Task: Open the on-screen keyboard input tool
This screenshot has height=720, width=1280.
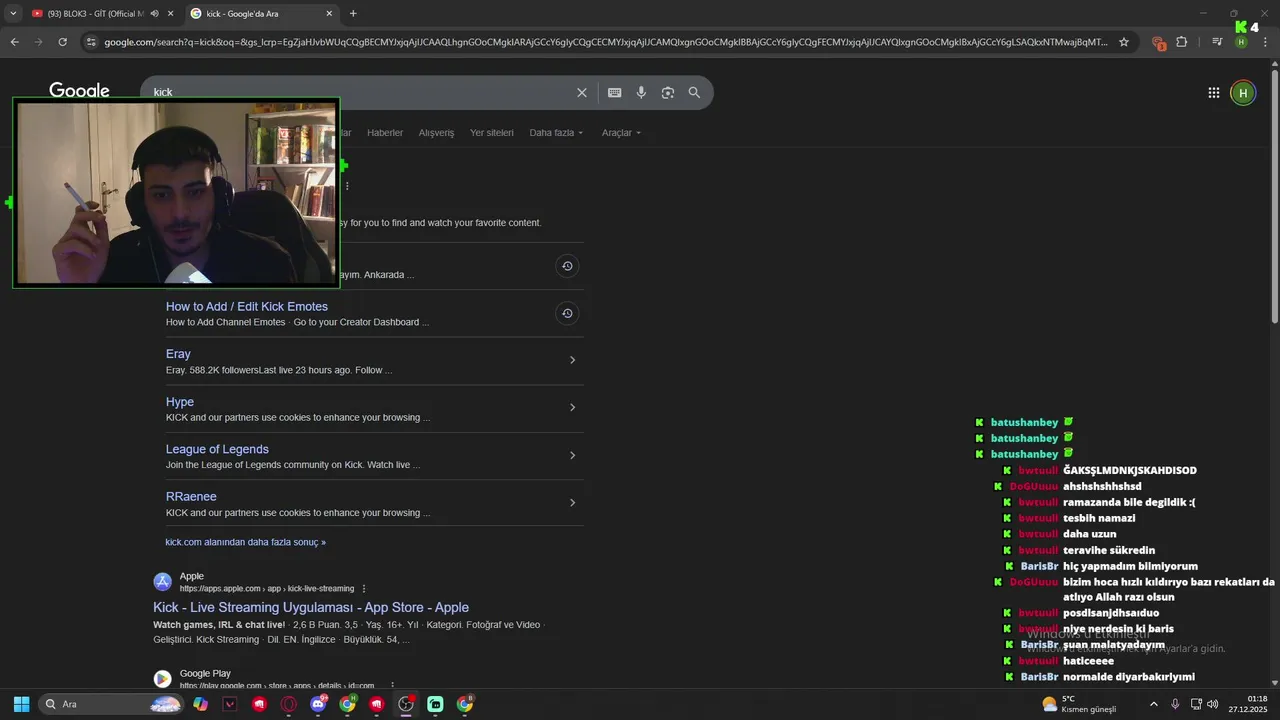Action: click(x=614, y=92)
